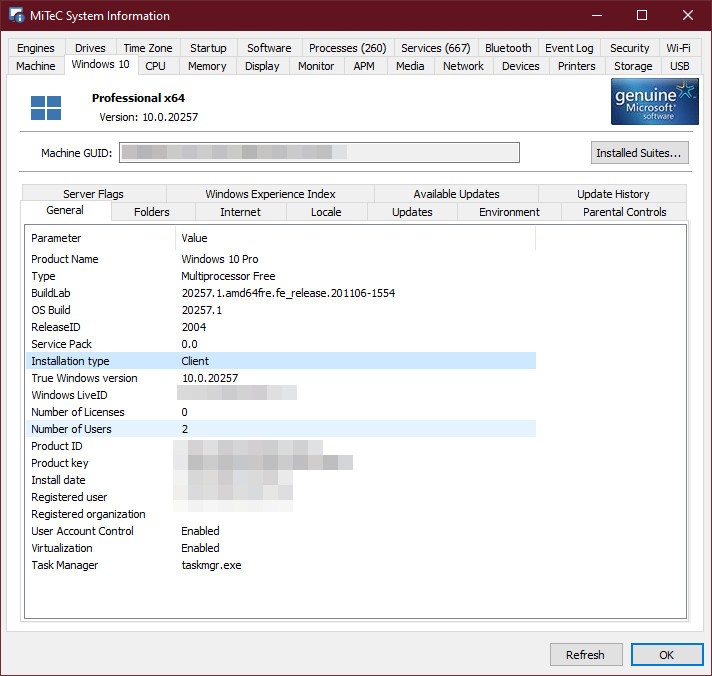Open the Update History sub-tab
This screenshot has width=712, height=676.
[613, 194]
